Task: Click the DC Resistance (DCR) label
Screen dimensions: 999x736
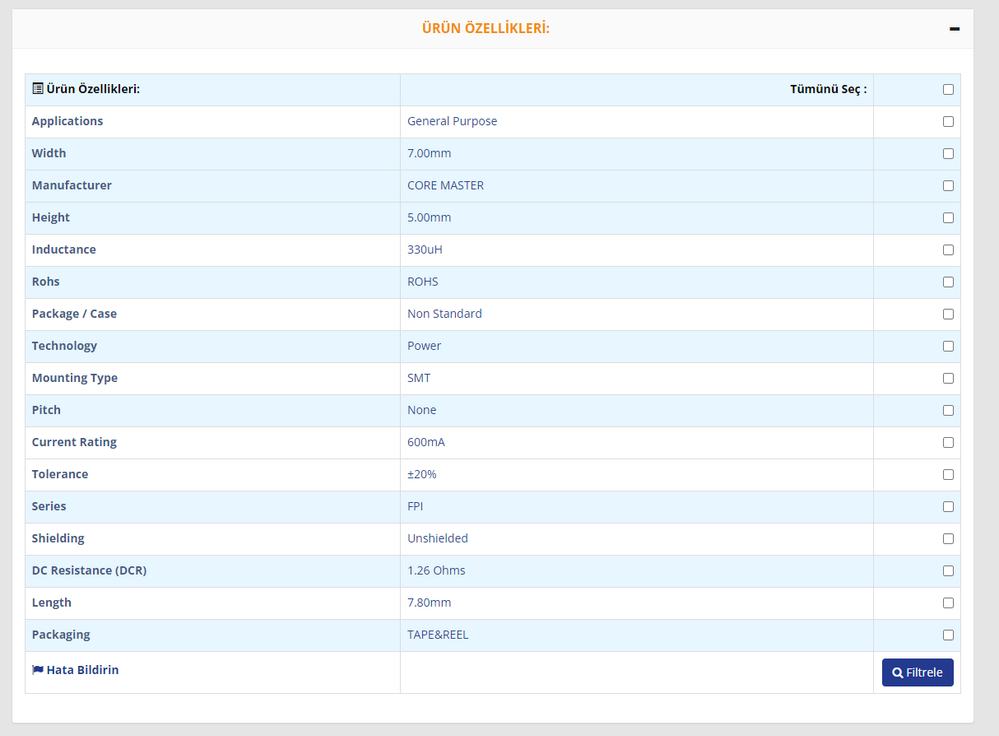Action: (89, 570)
